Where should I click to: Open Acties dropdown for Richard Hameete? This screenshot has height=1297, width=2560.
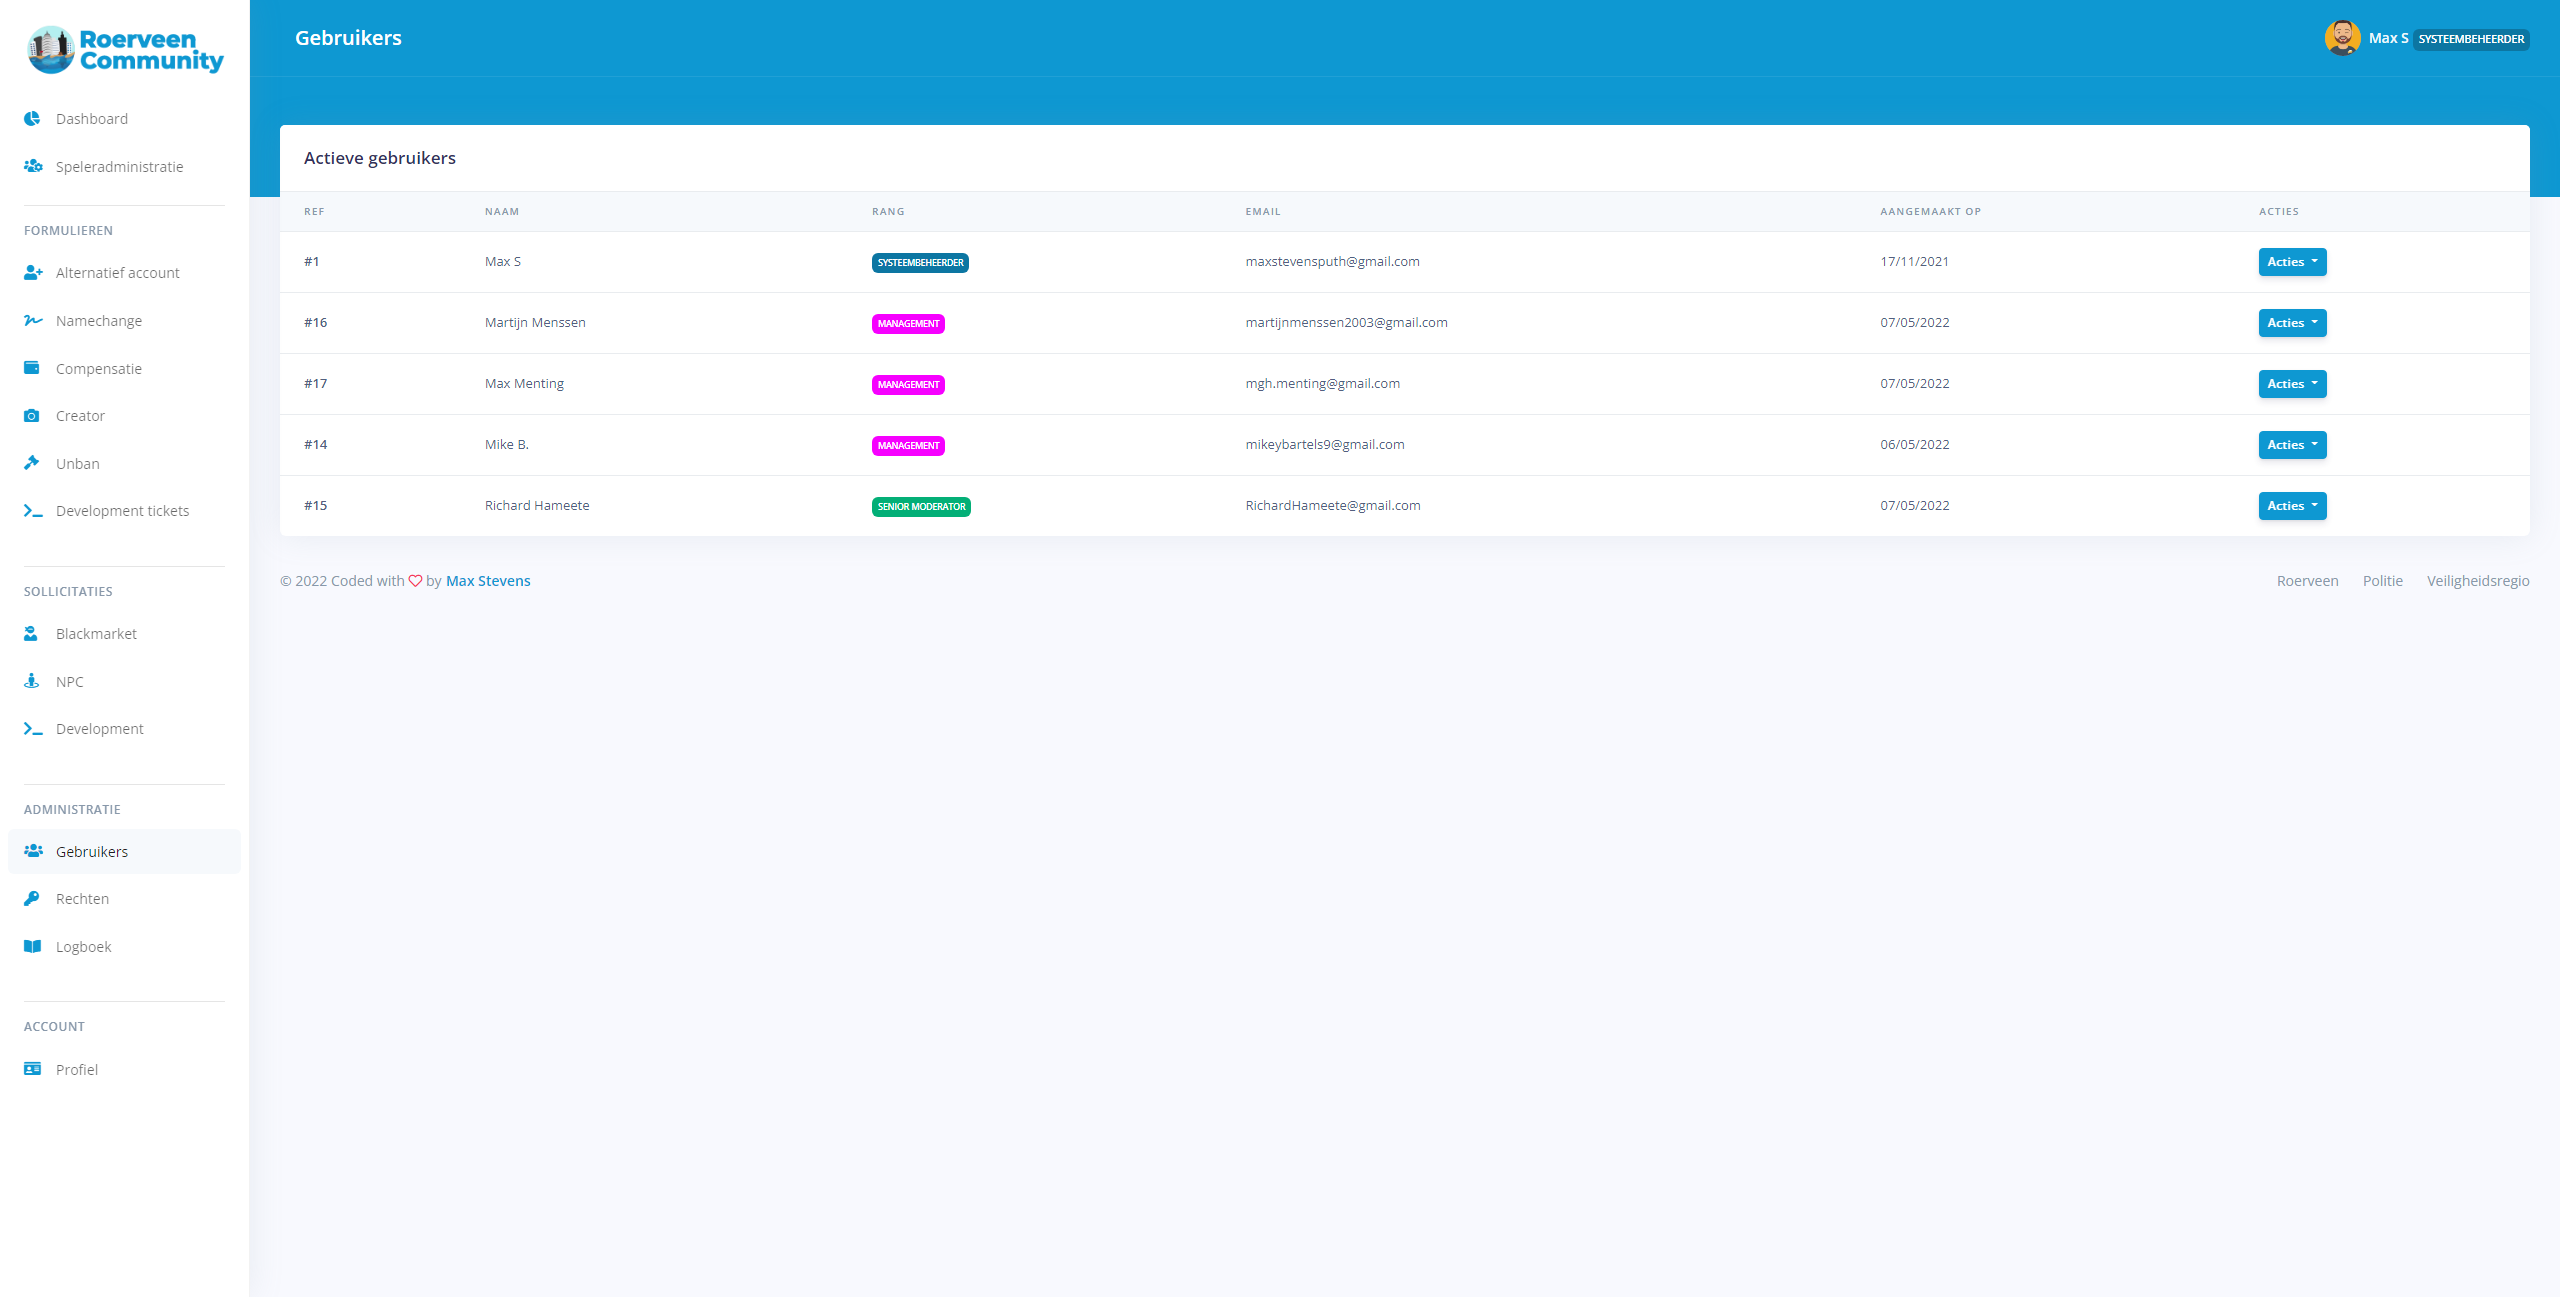coord(2291,506)
